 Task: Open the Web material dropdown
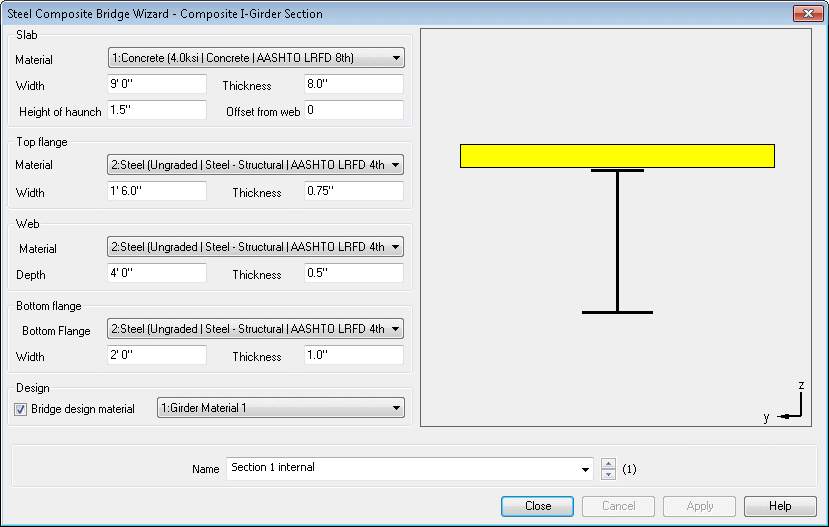click(x=397, y=247)
